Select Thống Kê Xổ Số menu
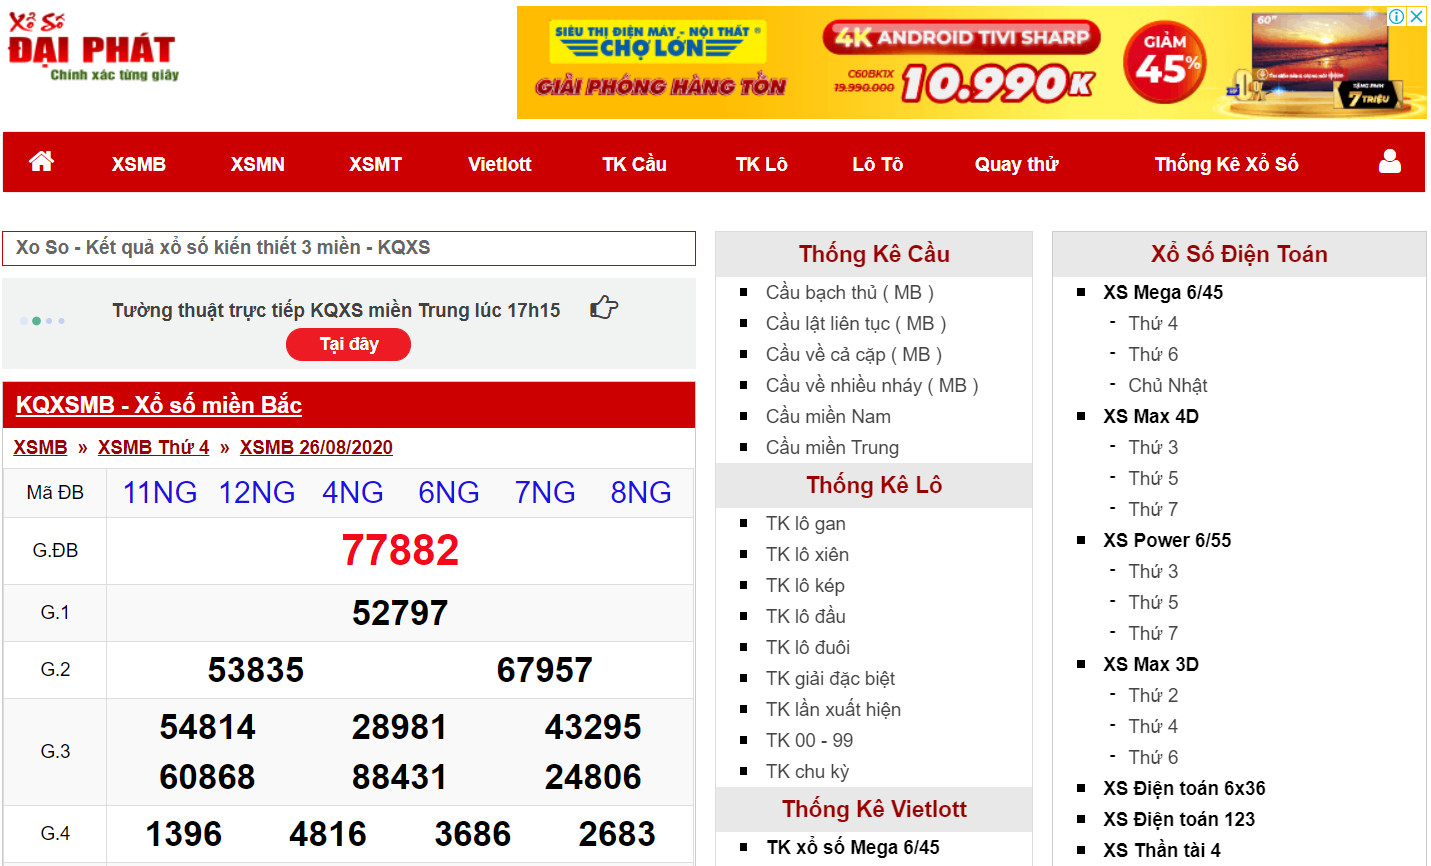The image size is (1431, 866). (1226, 164)
